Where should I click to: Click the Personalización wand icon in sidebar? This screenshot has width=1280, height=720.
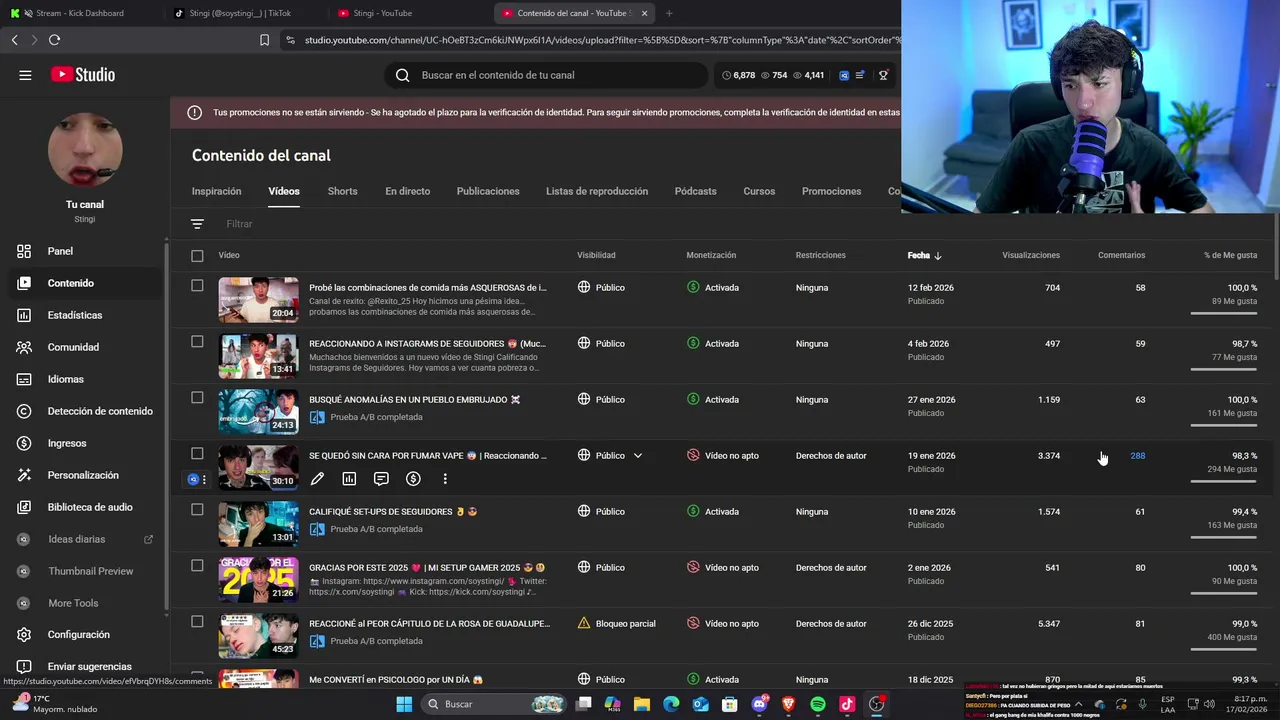(x=25, y=475)
